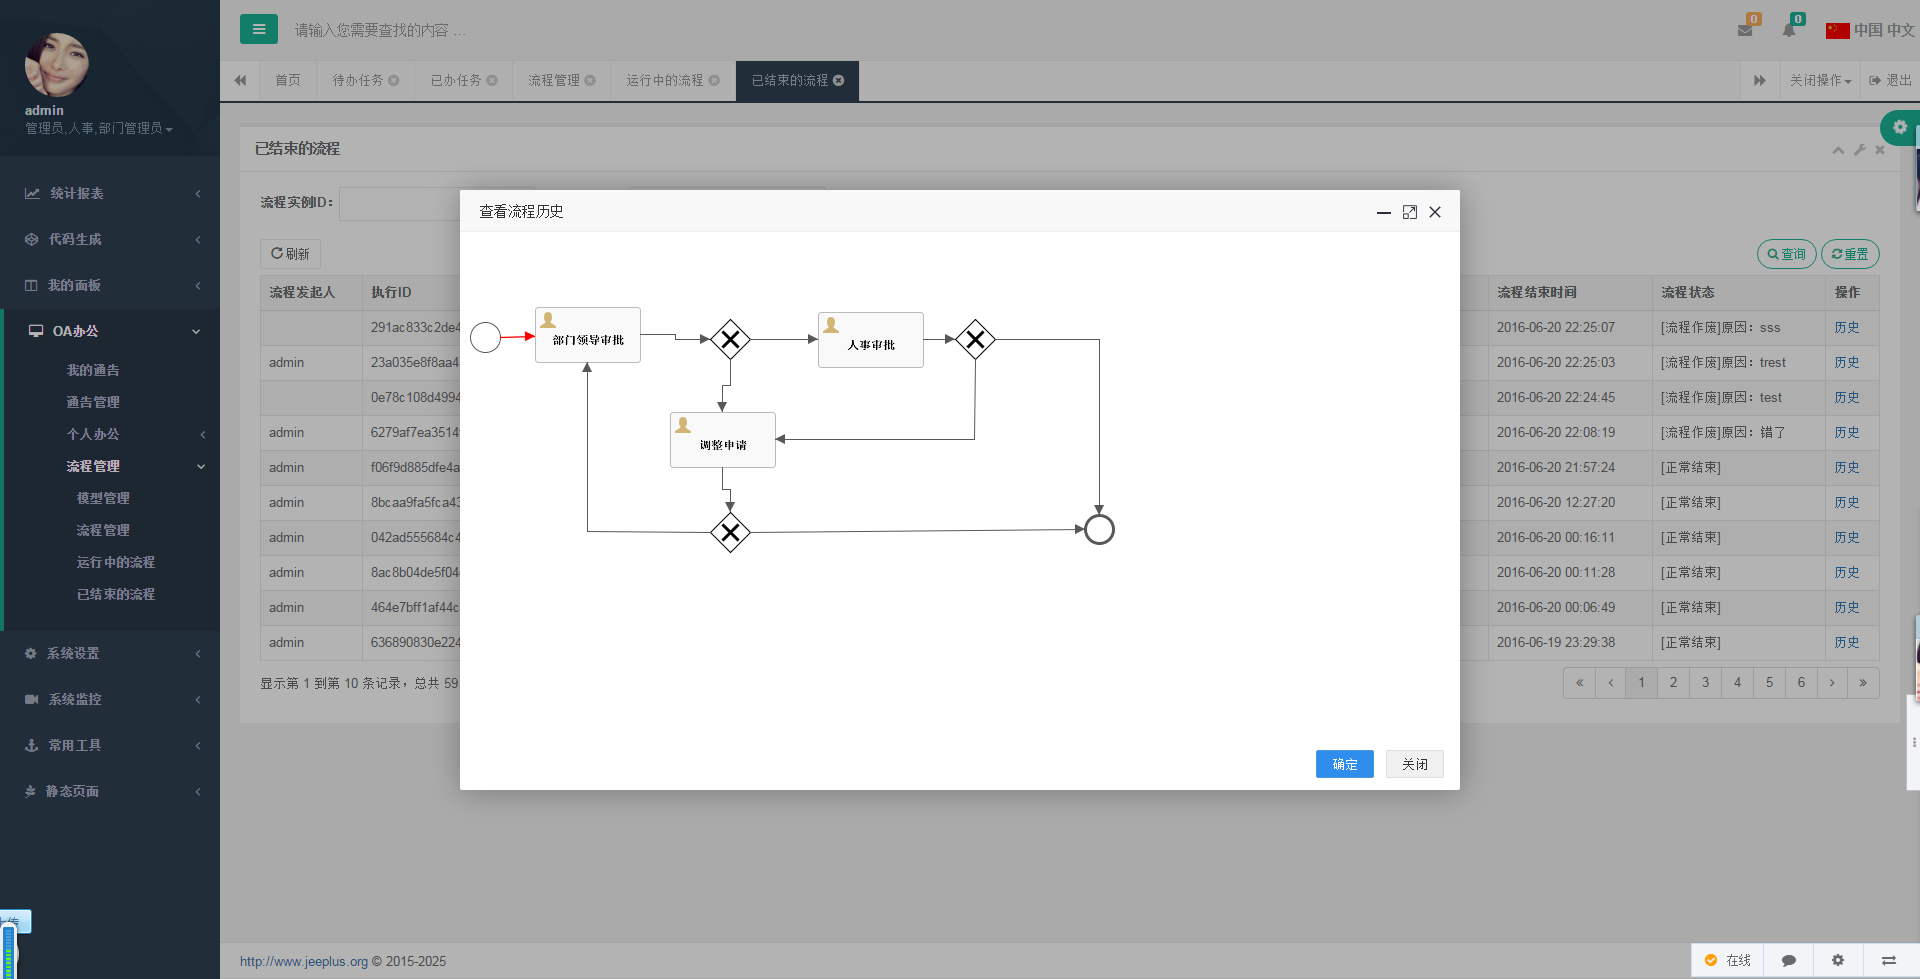Click the chat bubble icon in bottom bar
1920x979 pixels.
(x=1789, y=960)
